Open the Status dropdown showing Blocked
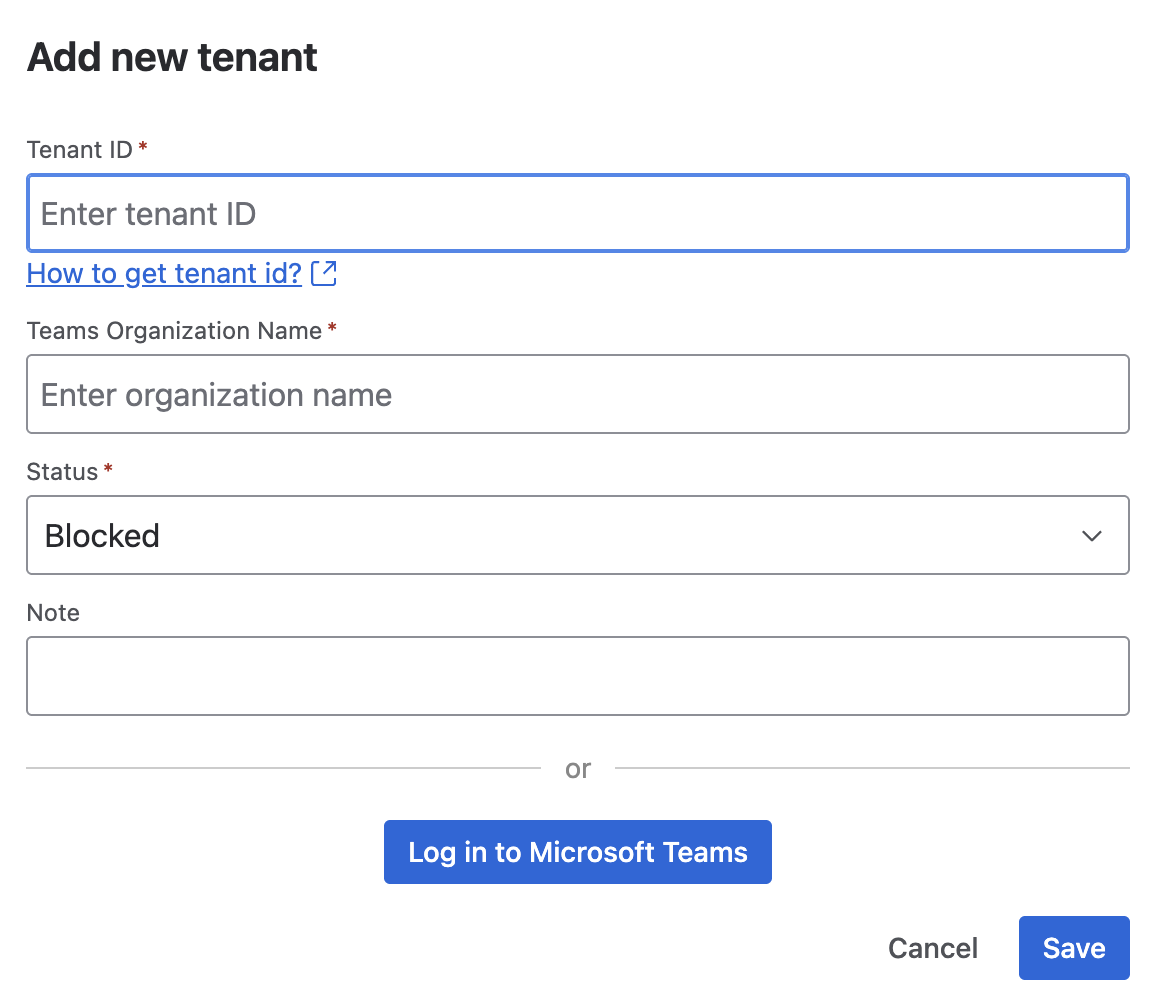 pyautogui.click(x=578, y=535)
